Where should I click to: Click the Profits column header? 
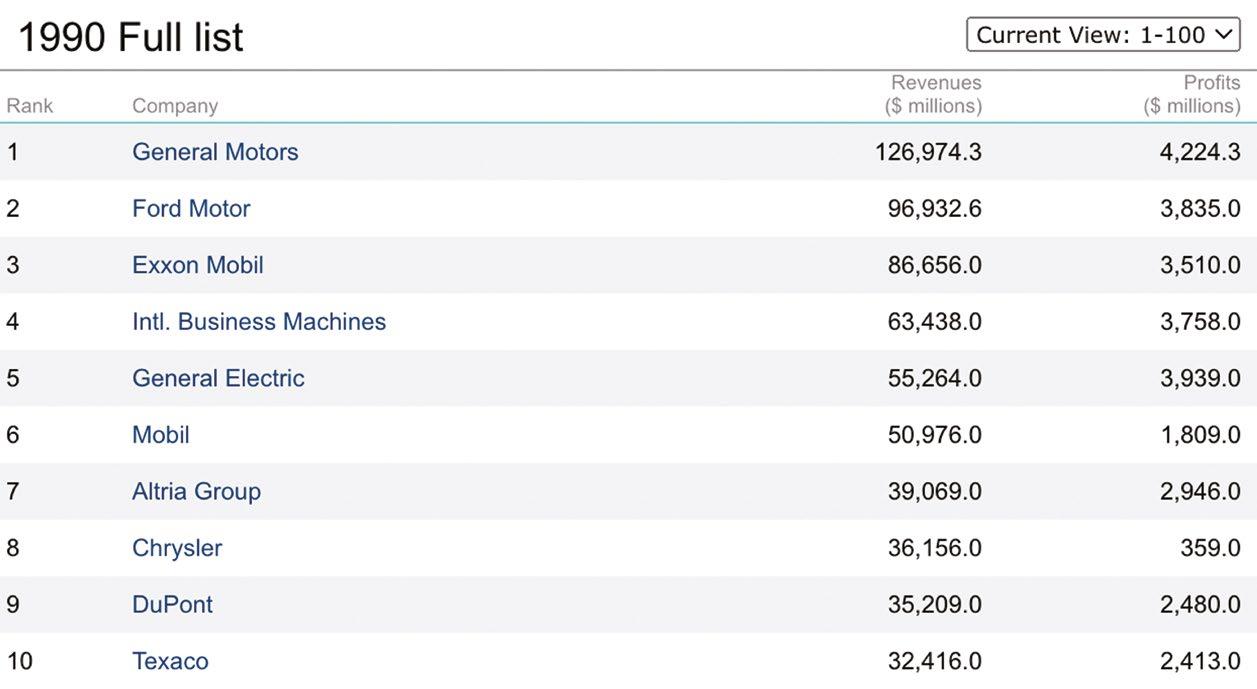pos(1193,94)
